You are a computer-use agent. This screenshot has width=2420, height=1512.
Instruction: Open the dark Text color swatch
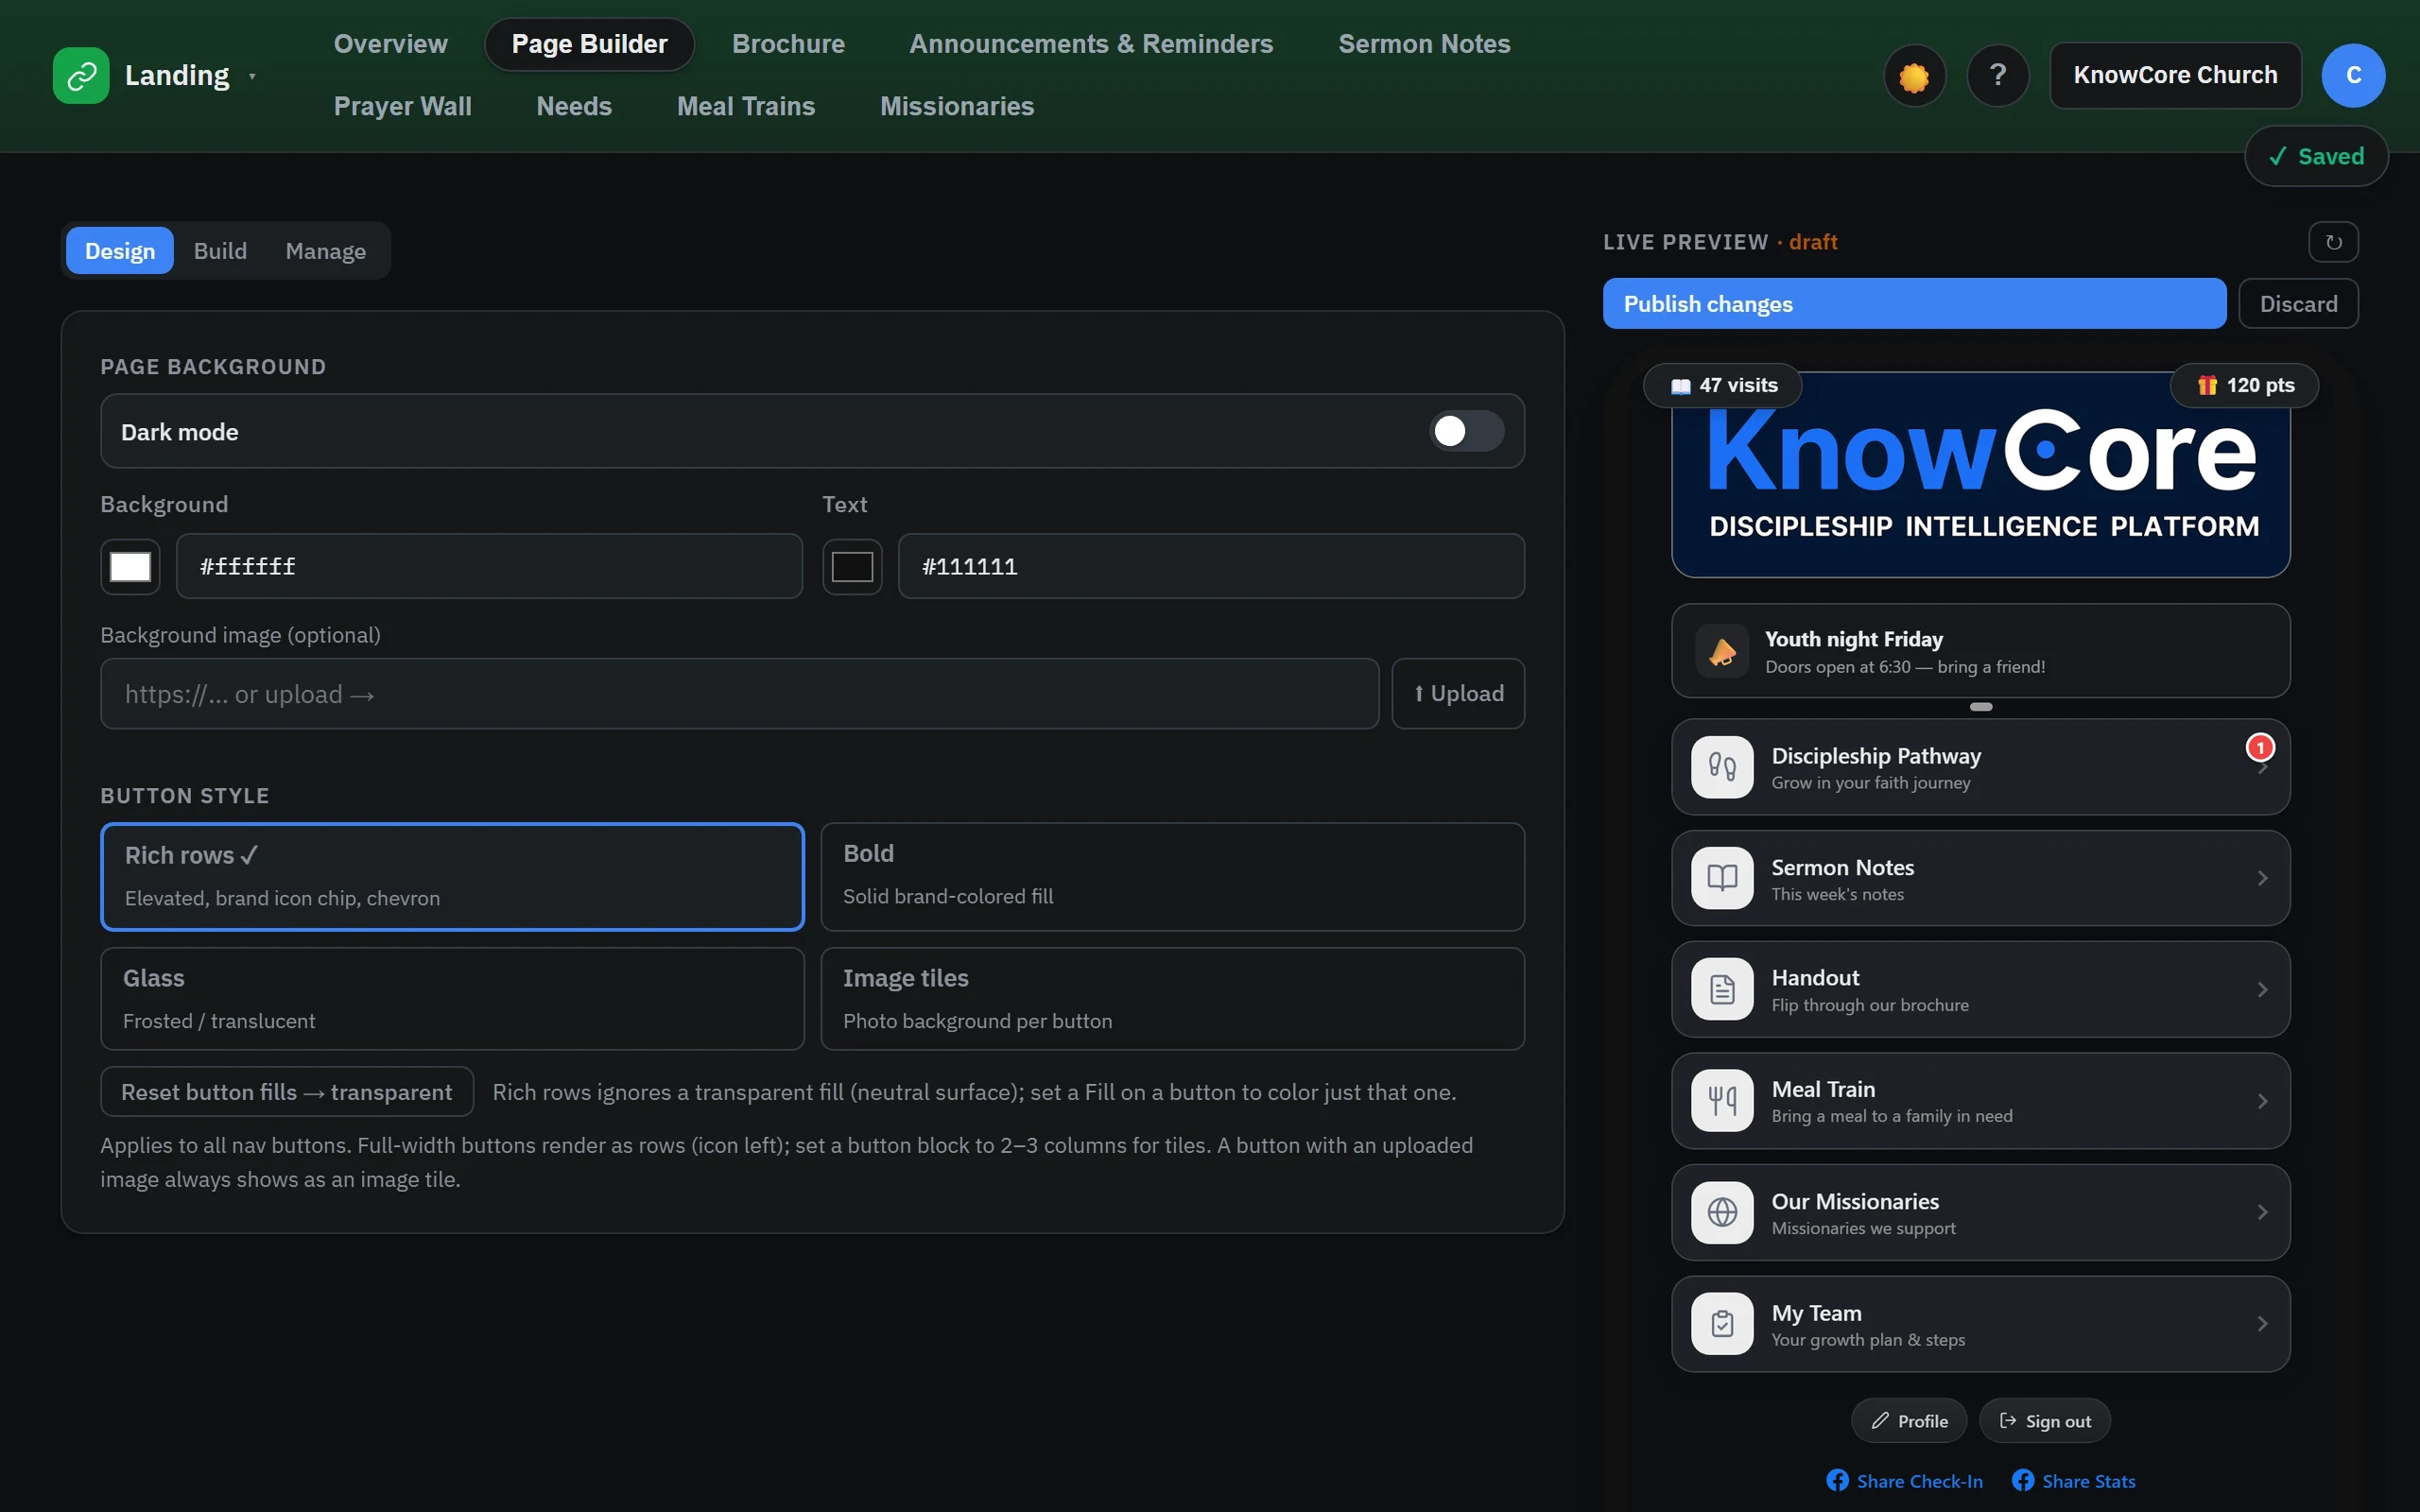tap(852, 567)
